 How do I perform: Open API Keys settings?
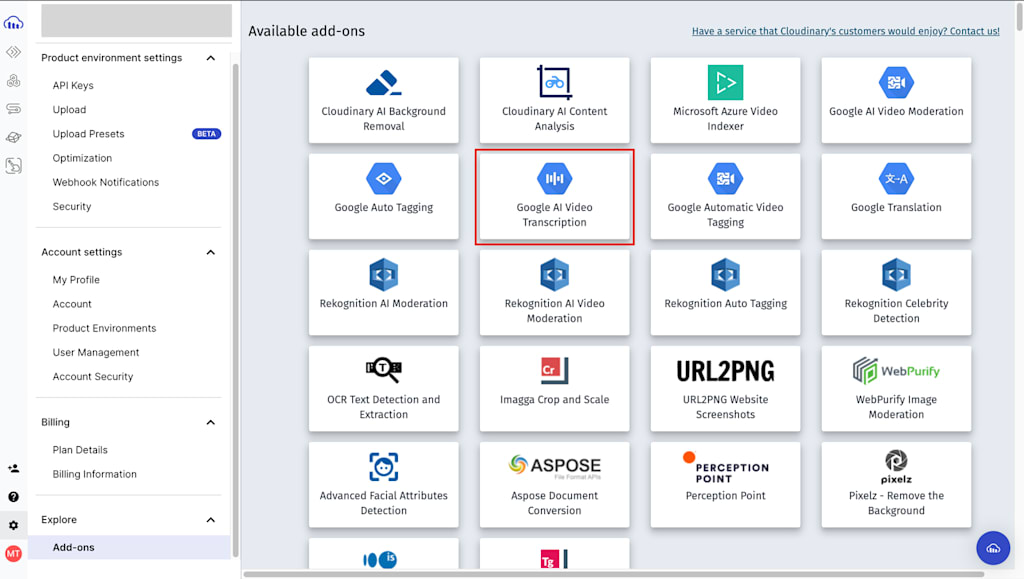pos(73,86)
